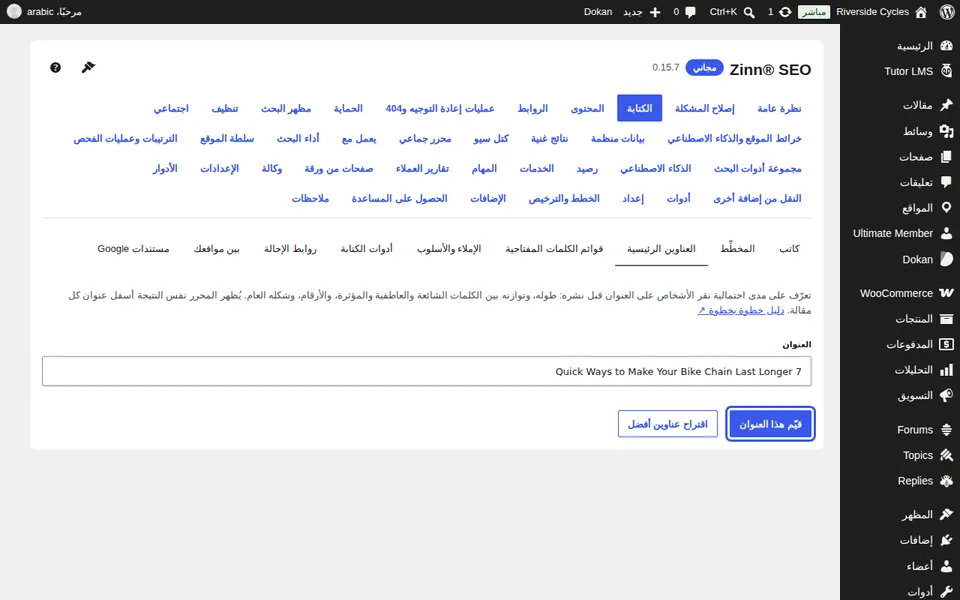Select the كاتب sub-tab

(x=789, y=249)
